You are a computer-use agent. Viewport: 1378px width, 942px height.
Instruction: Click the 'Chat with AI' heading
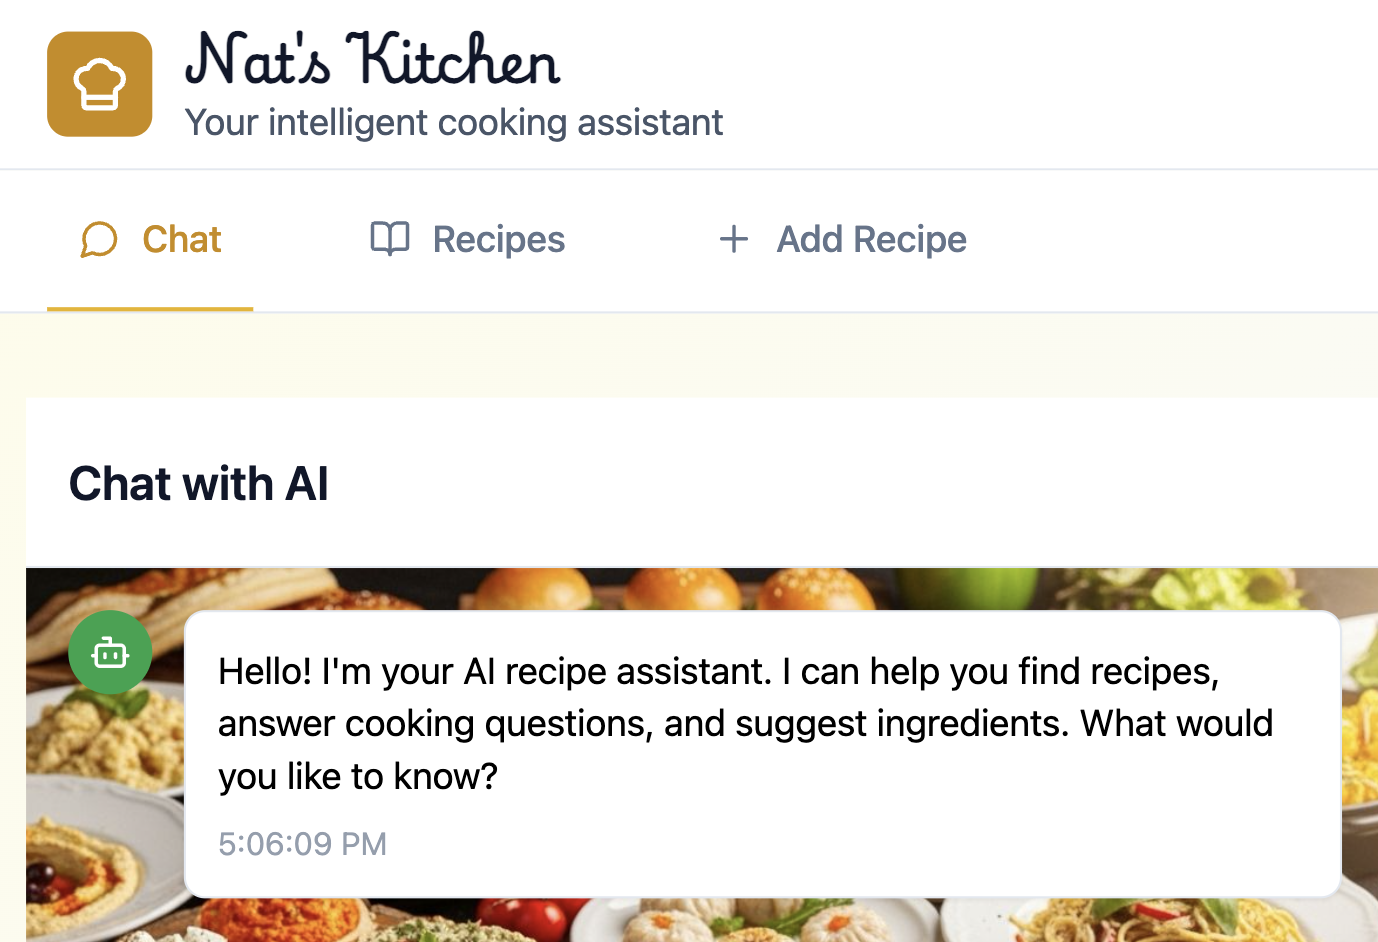(198, 484)
